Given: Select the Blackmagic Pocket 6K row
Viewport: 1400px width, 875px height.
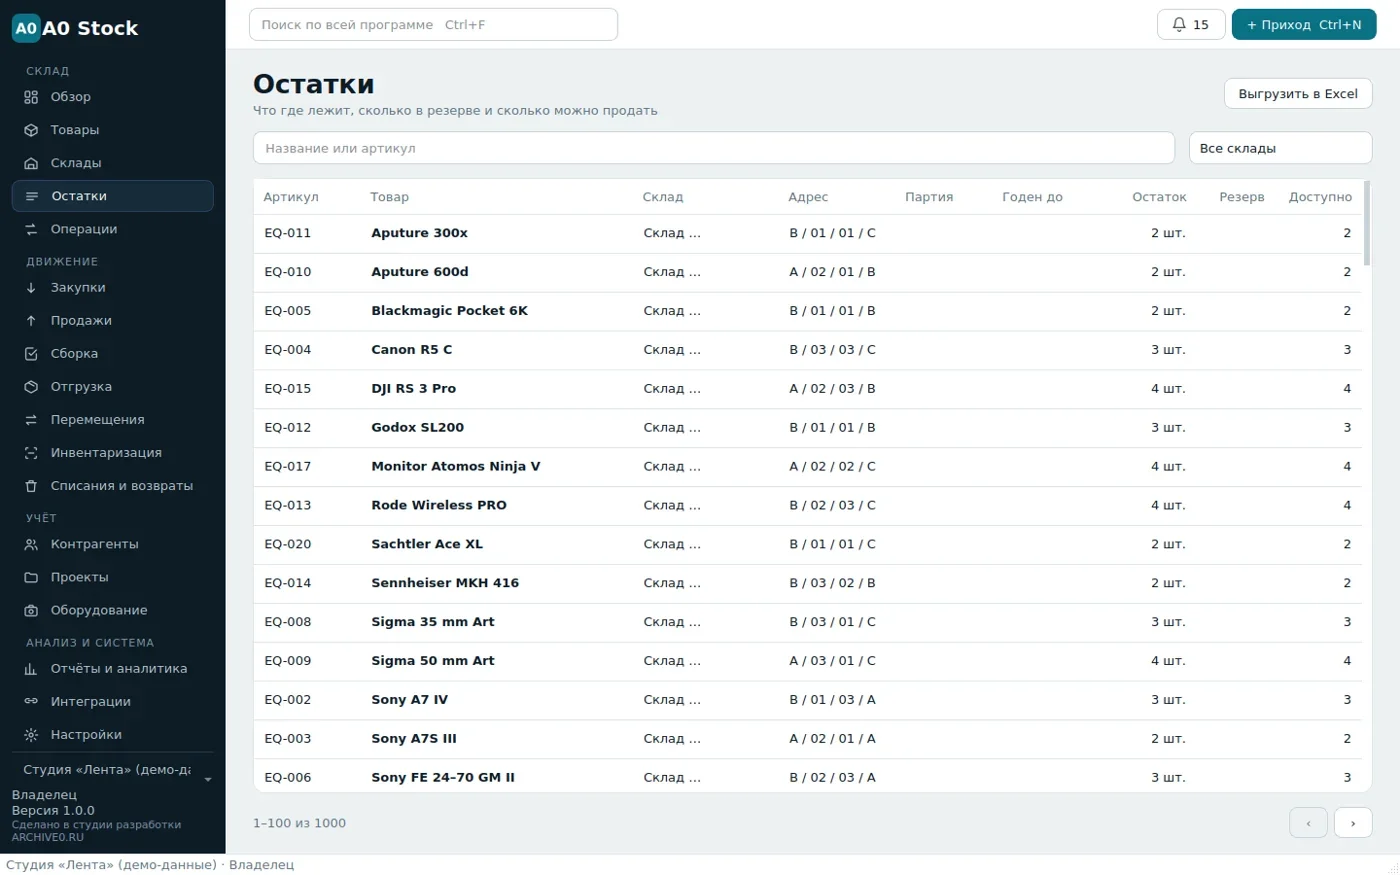Looking at the screenshot, I should coord(808,311).
